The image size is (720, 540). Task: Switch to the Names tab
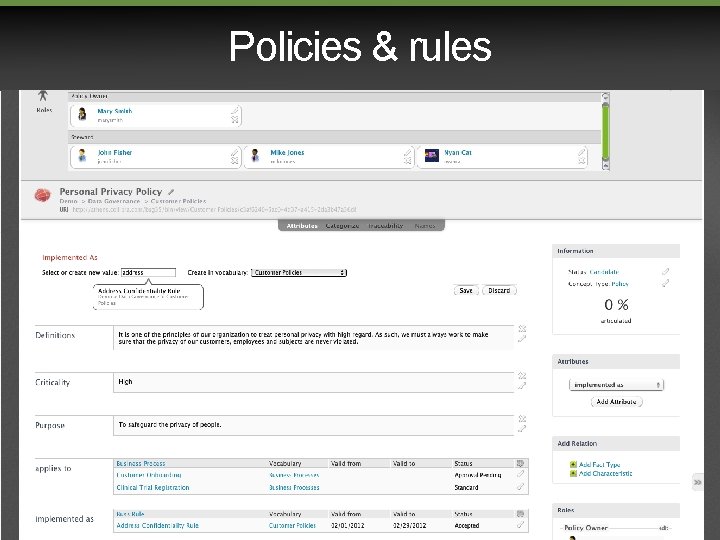(x=425, y=226)
